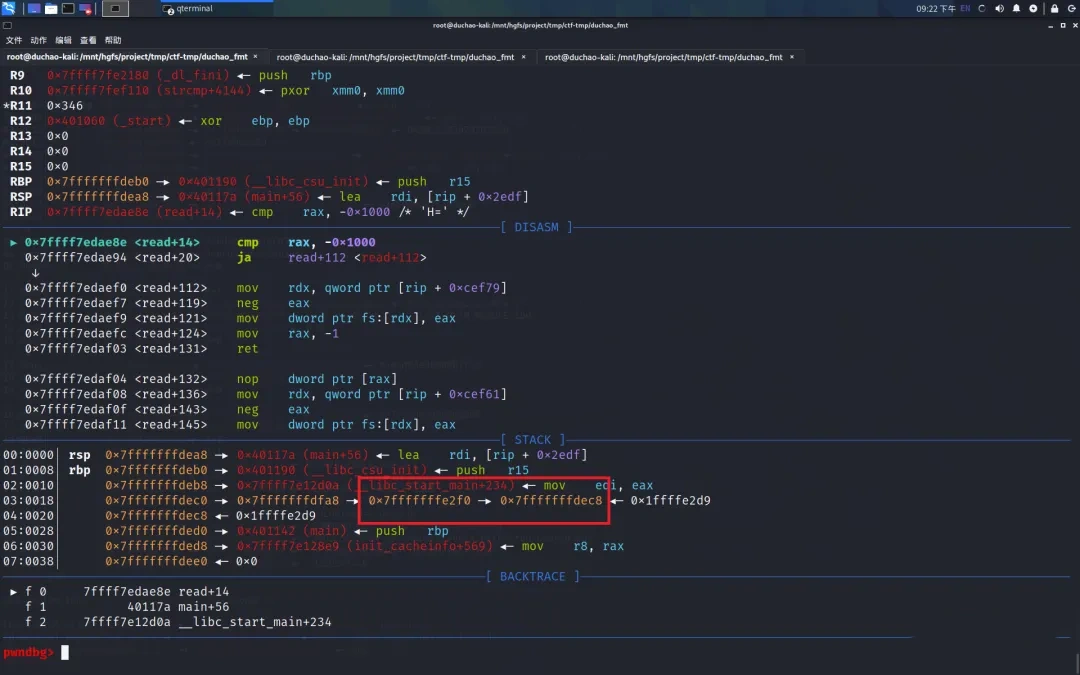Click the pwndbg prompt input line

(x=540, y=652)
